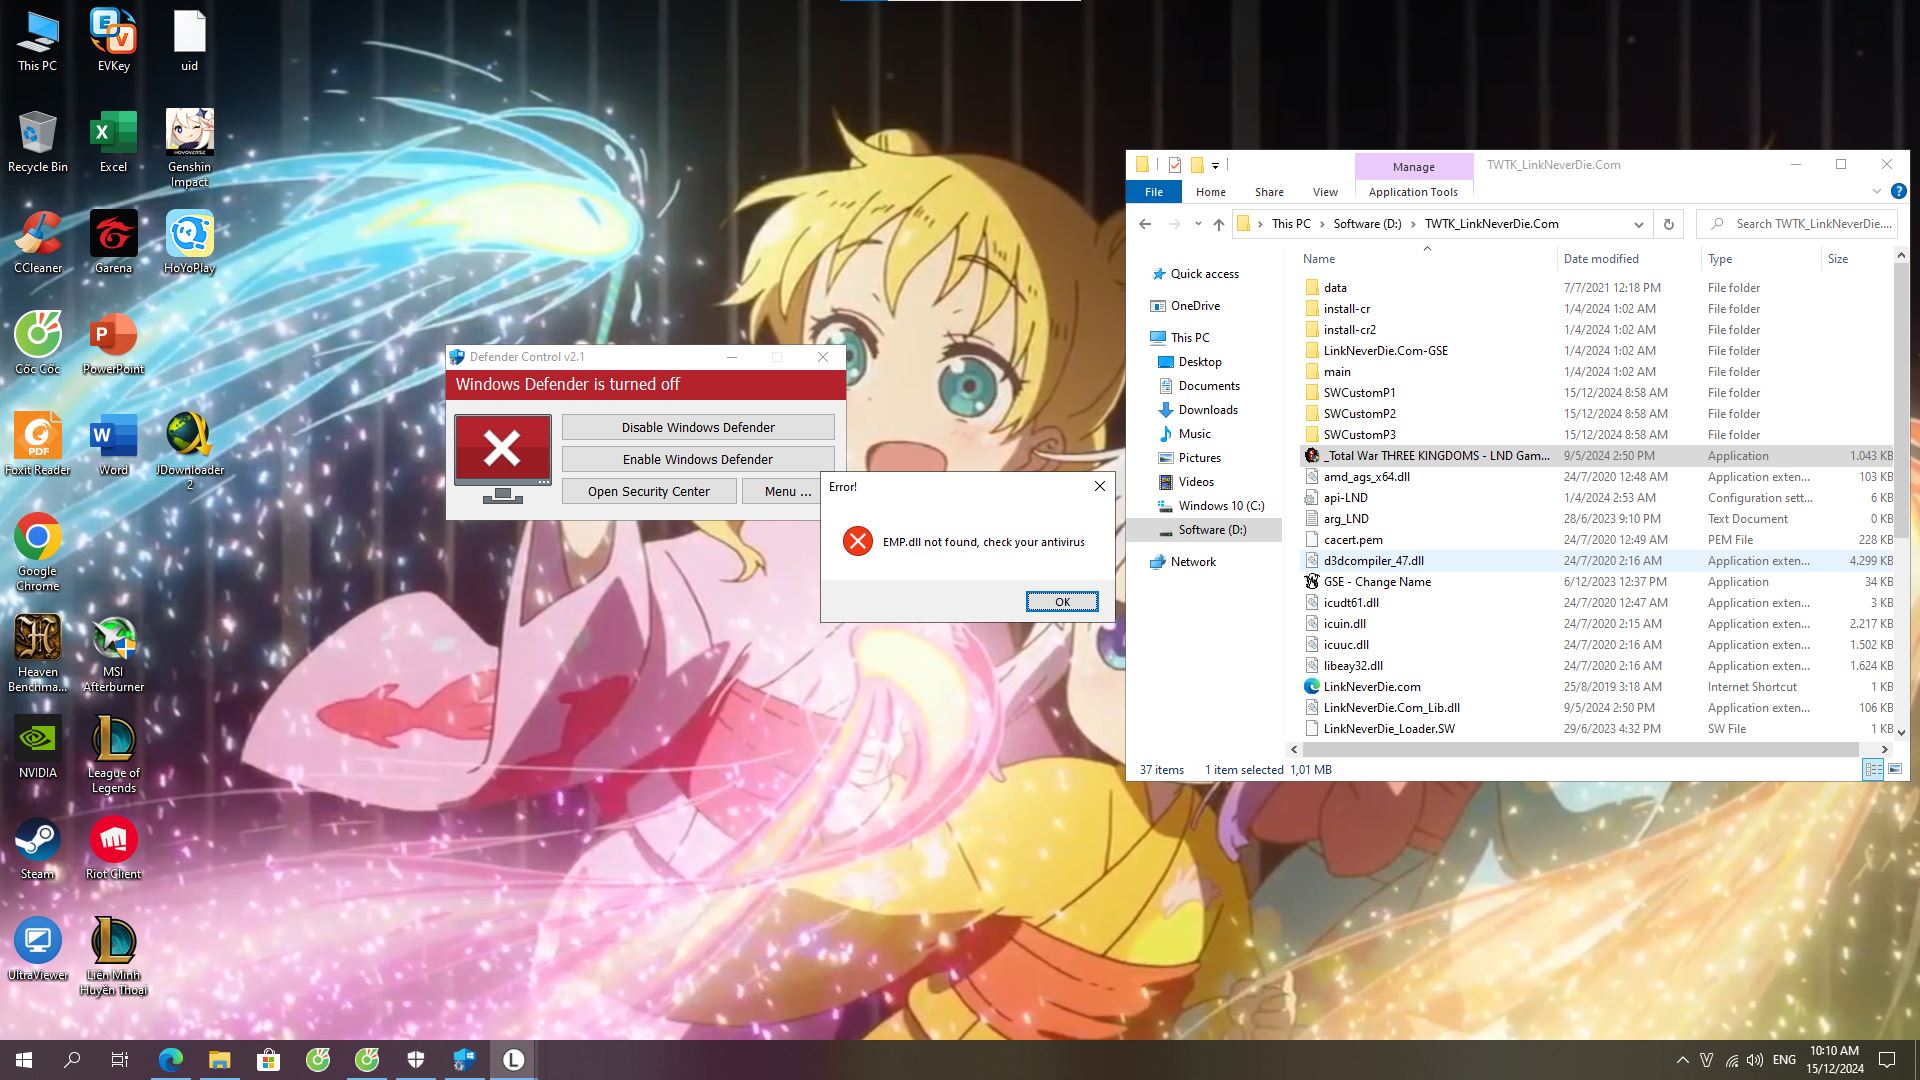Screen dimensions: 1920x1080
Task: Select the Garena desktop icon
Action: tap(113, 242)
